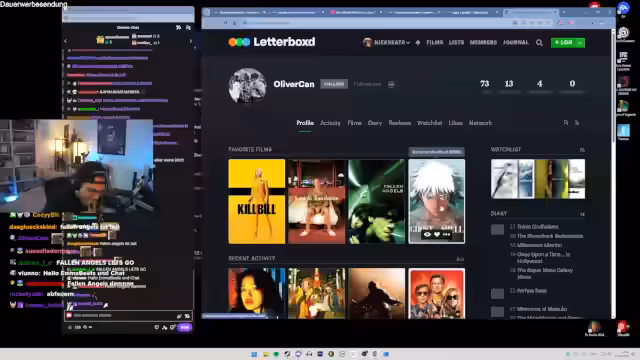640x360 pixels.
Task: Open Windows Start button in taskbar
Action: point(254,354)
